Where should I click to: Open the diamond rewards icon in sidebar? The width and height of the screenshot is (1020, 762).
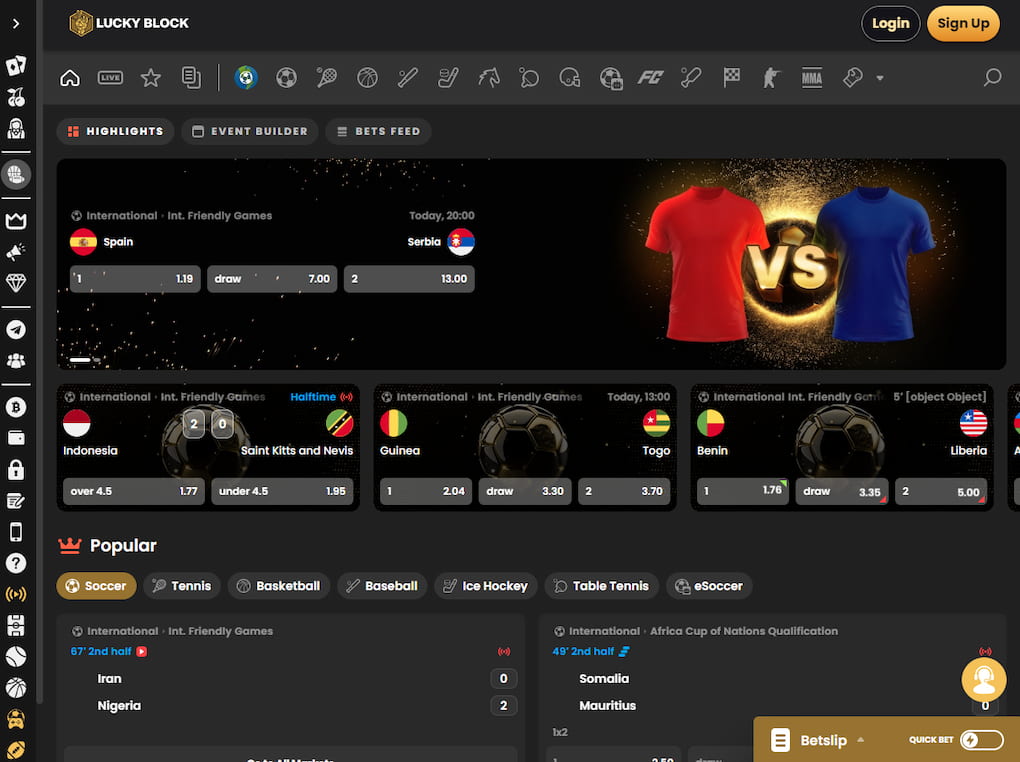click(16, 282)
